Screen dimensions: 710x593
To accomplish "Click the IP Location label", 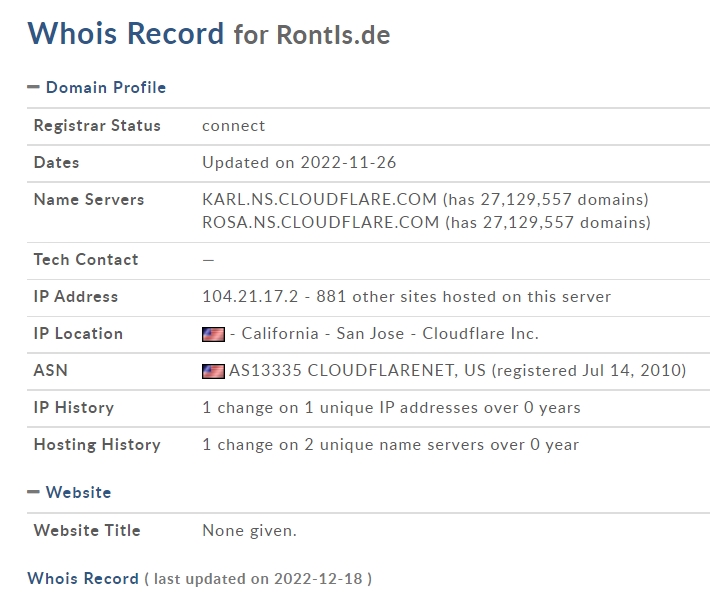I will click(78, 334).
